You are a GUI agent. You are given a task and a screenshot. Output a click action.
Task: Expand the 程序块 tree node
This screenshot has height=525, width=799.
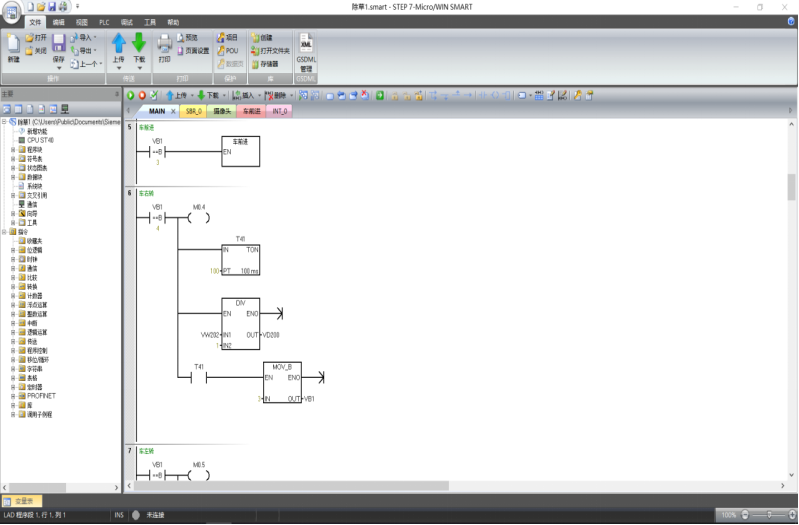pos(13,149)
